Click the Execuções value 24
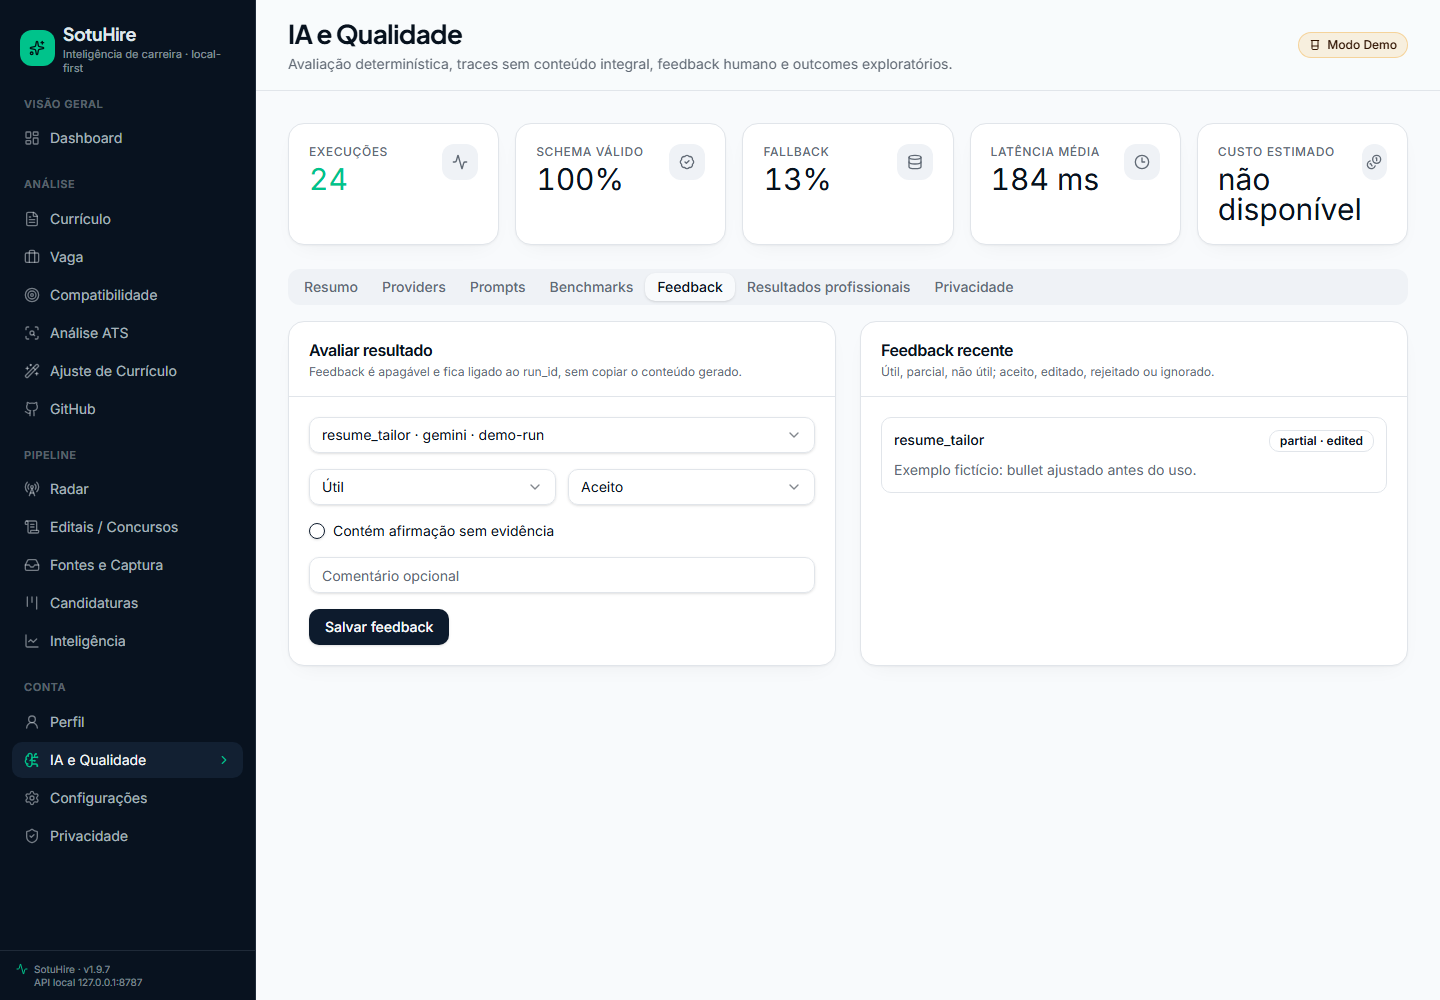The width and height of the screenshot is (1440, 1000). click(328, 180)
